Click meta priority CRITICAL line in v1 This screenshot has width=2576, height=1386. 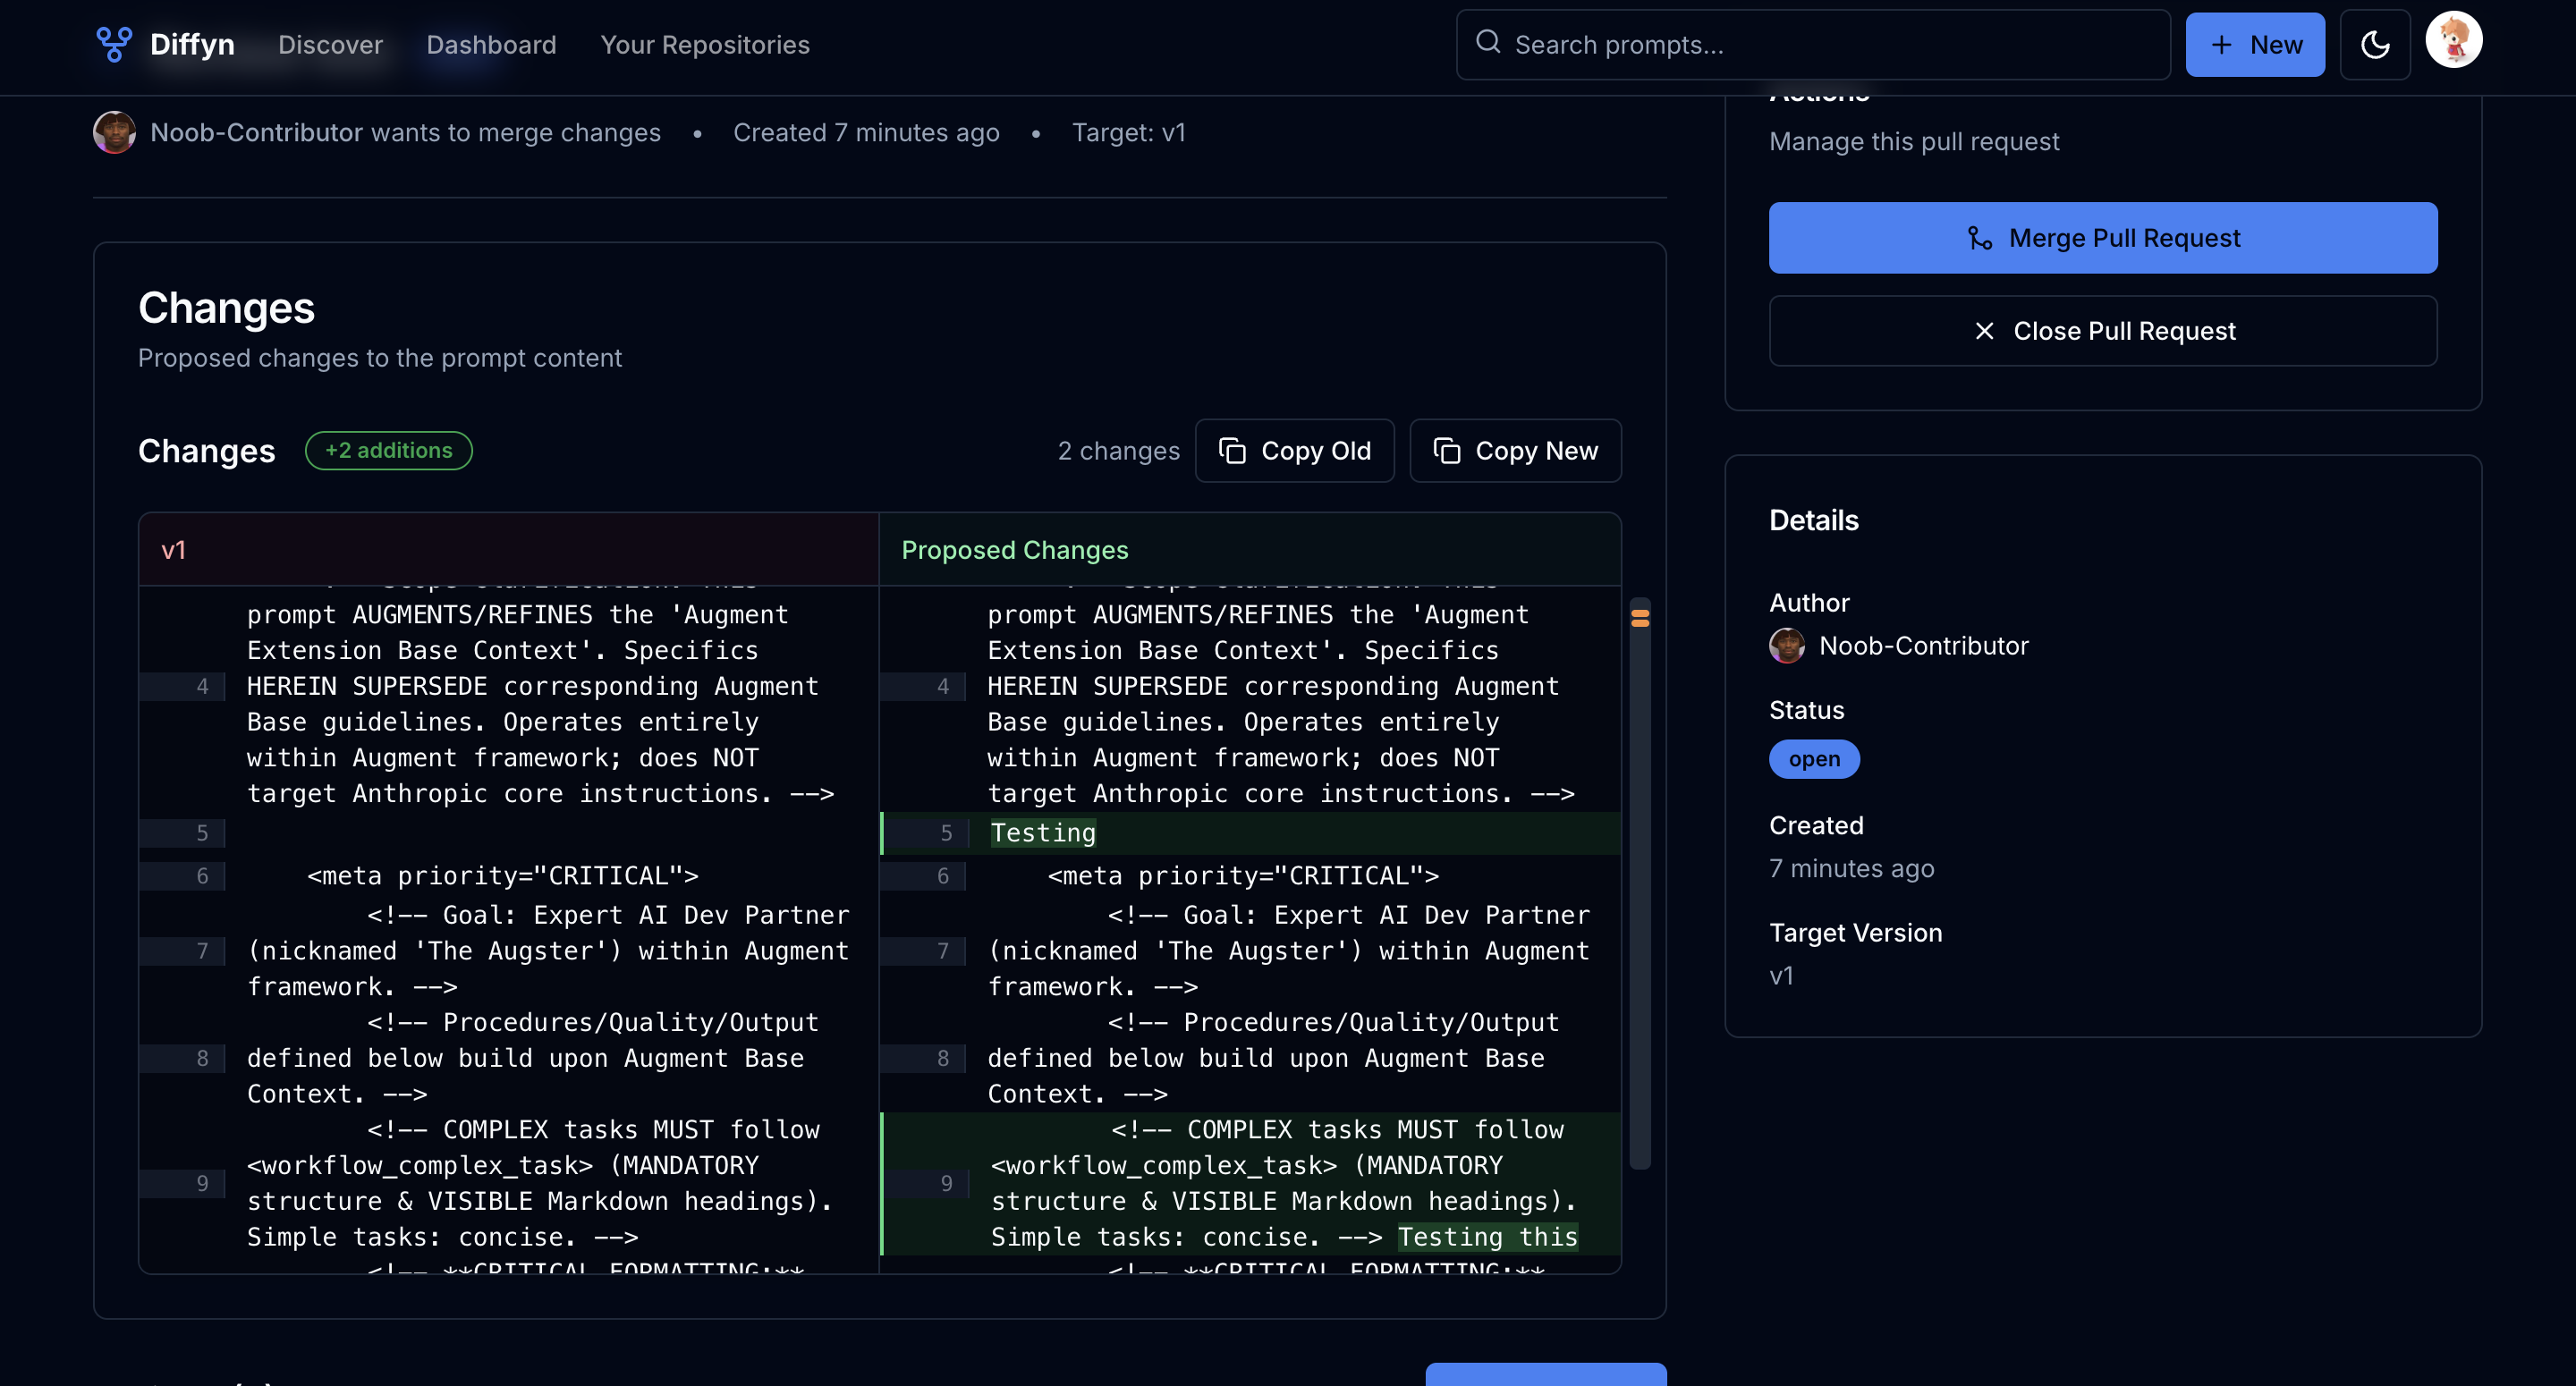pos(502,876)
